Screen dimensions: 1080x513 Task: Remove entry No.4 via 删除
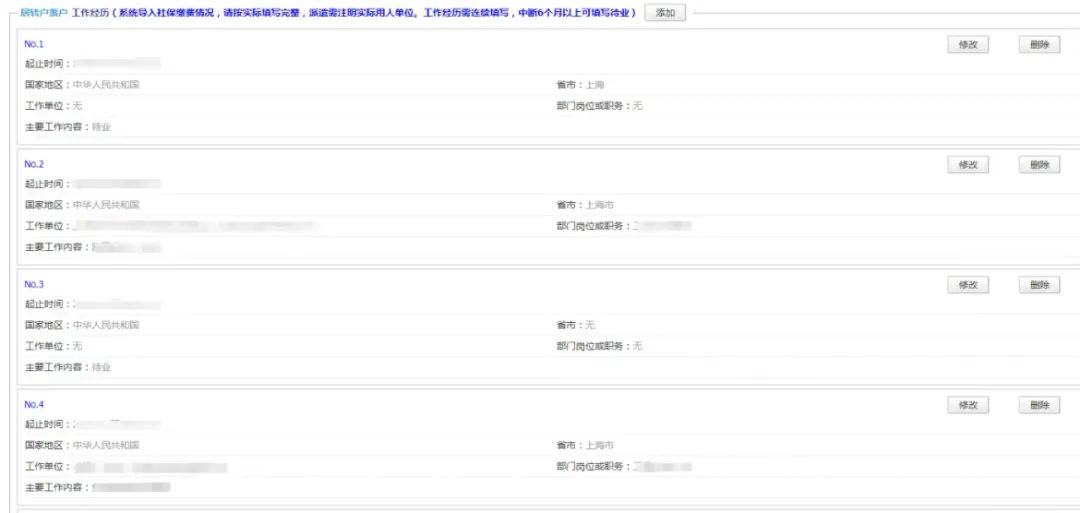click(x=1039, y=405)
